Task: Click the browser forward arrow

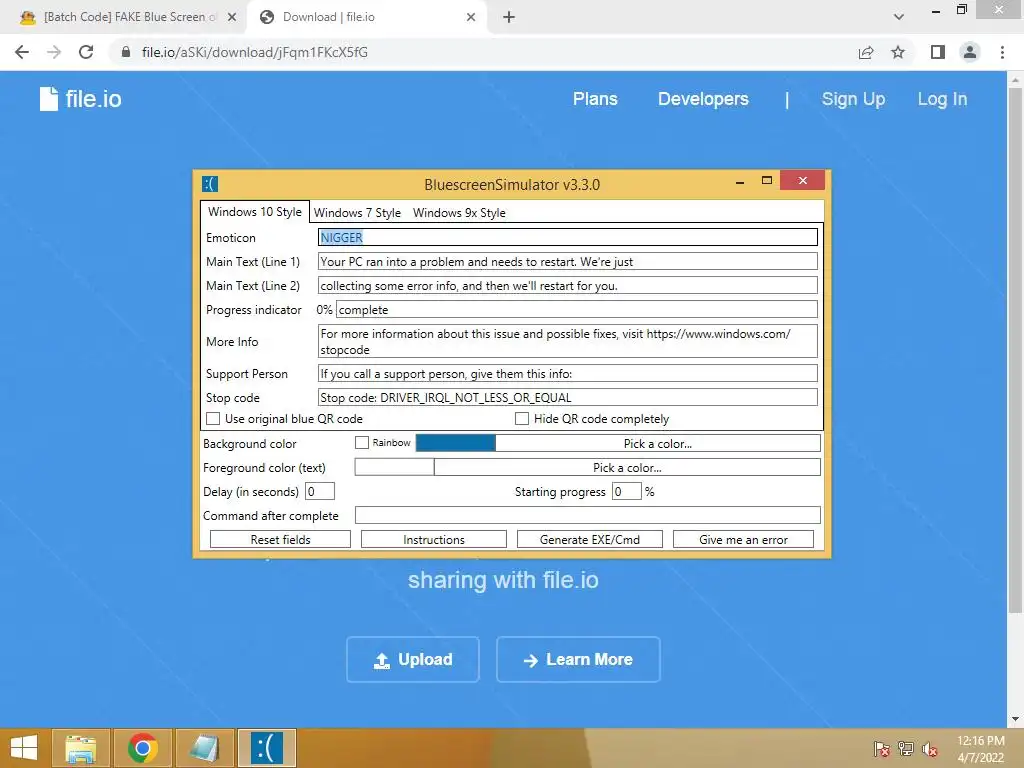Action: click(x=54, y=52)
